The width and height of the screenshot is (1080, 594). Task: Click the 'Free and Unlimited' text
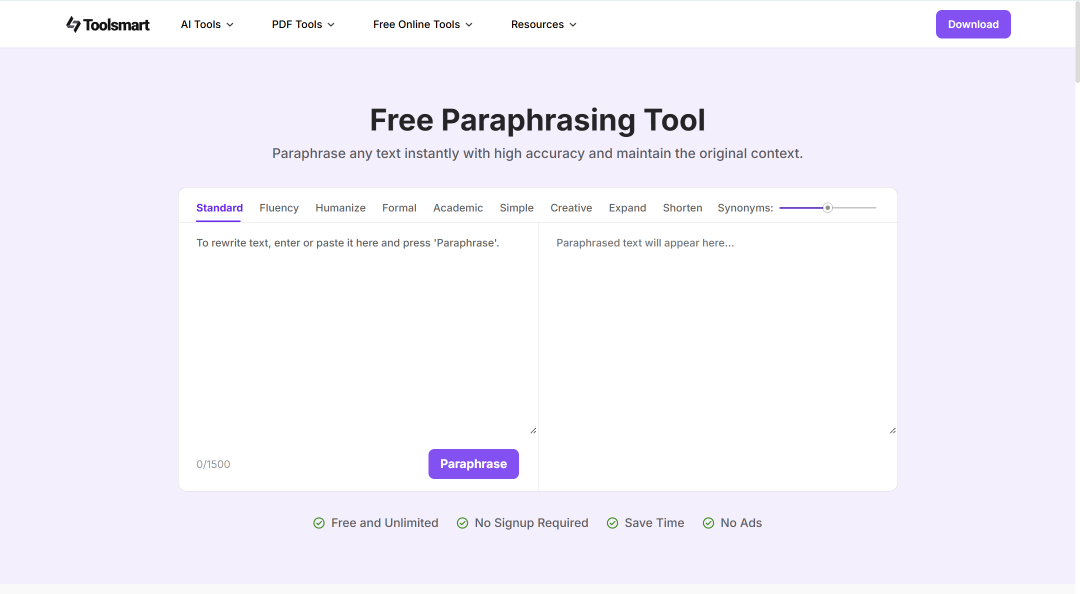384,523
